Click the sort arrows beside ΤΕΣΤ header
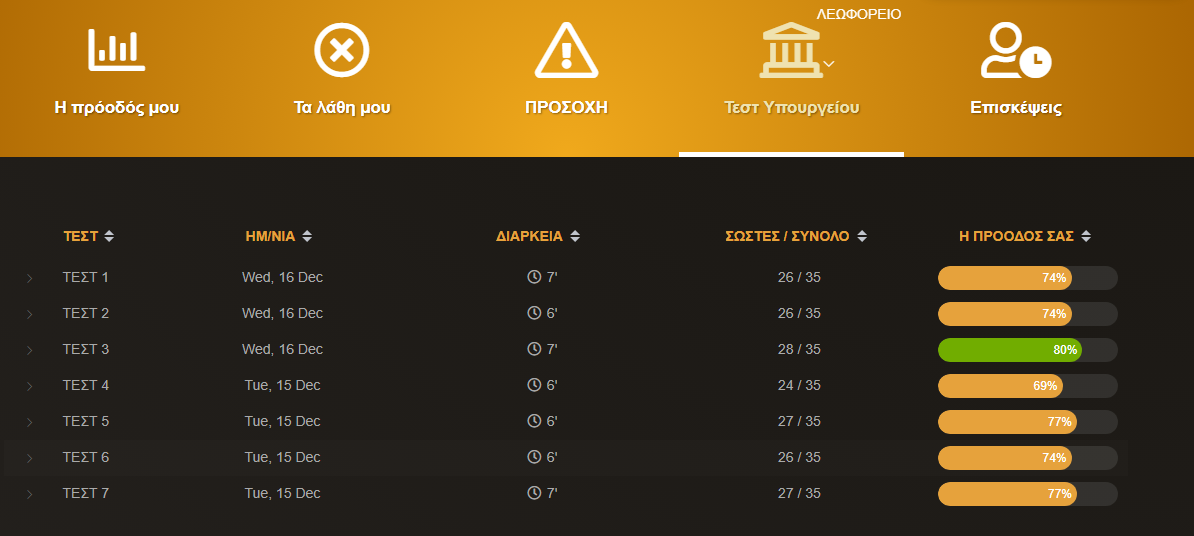Image resolution: width=1194 pixels, height=536 pixels. click(109, 237)
